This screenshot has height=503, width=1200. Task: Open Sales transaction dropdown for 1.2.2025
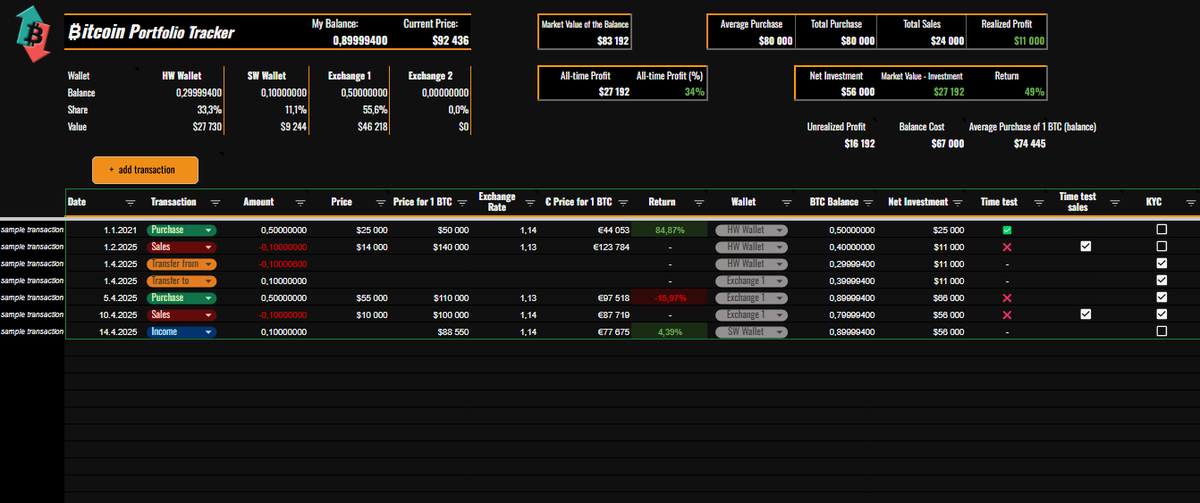tap(181, 247)
